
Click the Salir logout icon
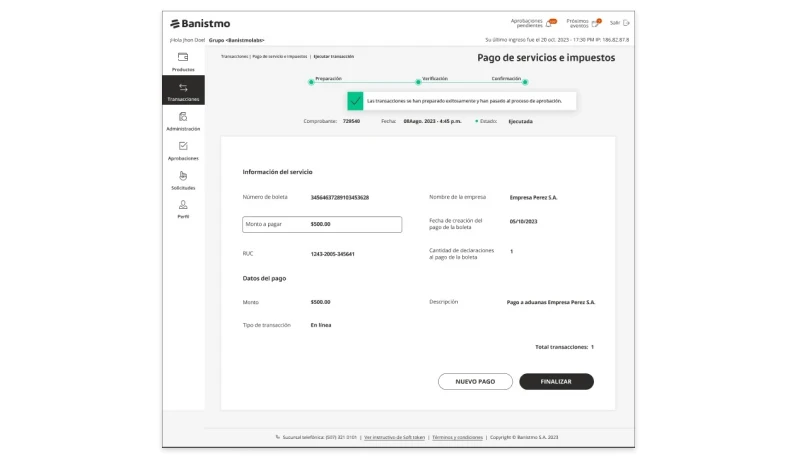coord(626,23)
